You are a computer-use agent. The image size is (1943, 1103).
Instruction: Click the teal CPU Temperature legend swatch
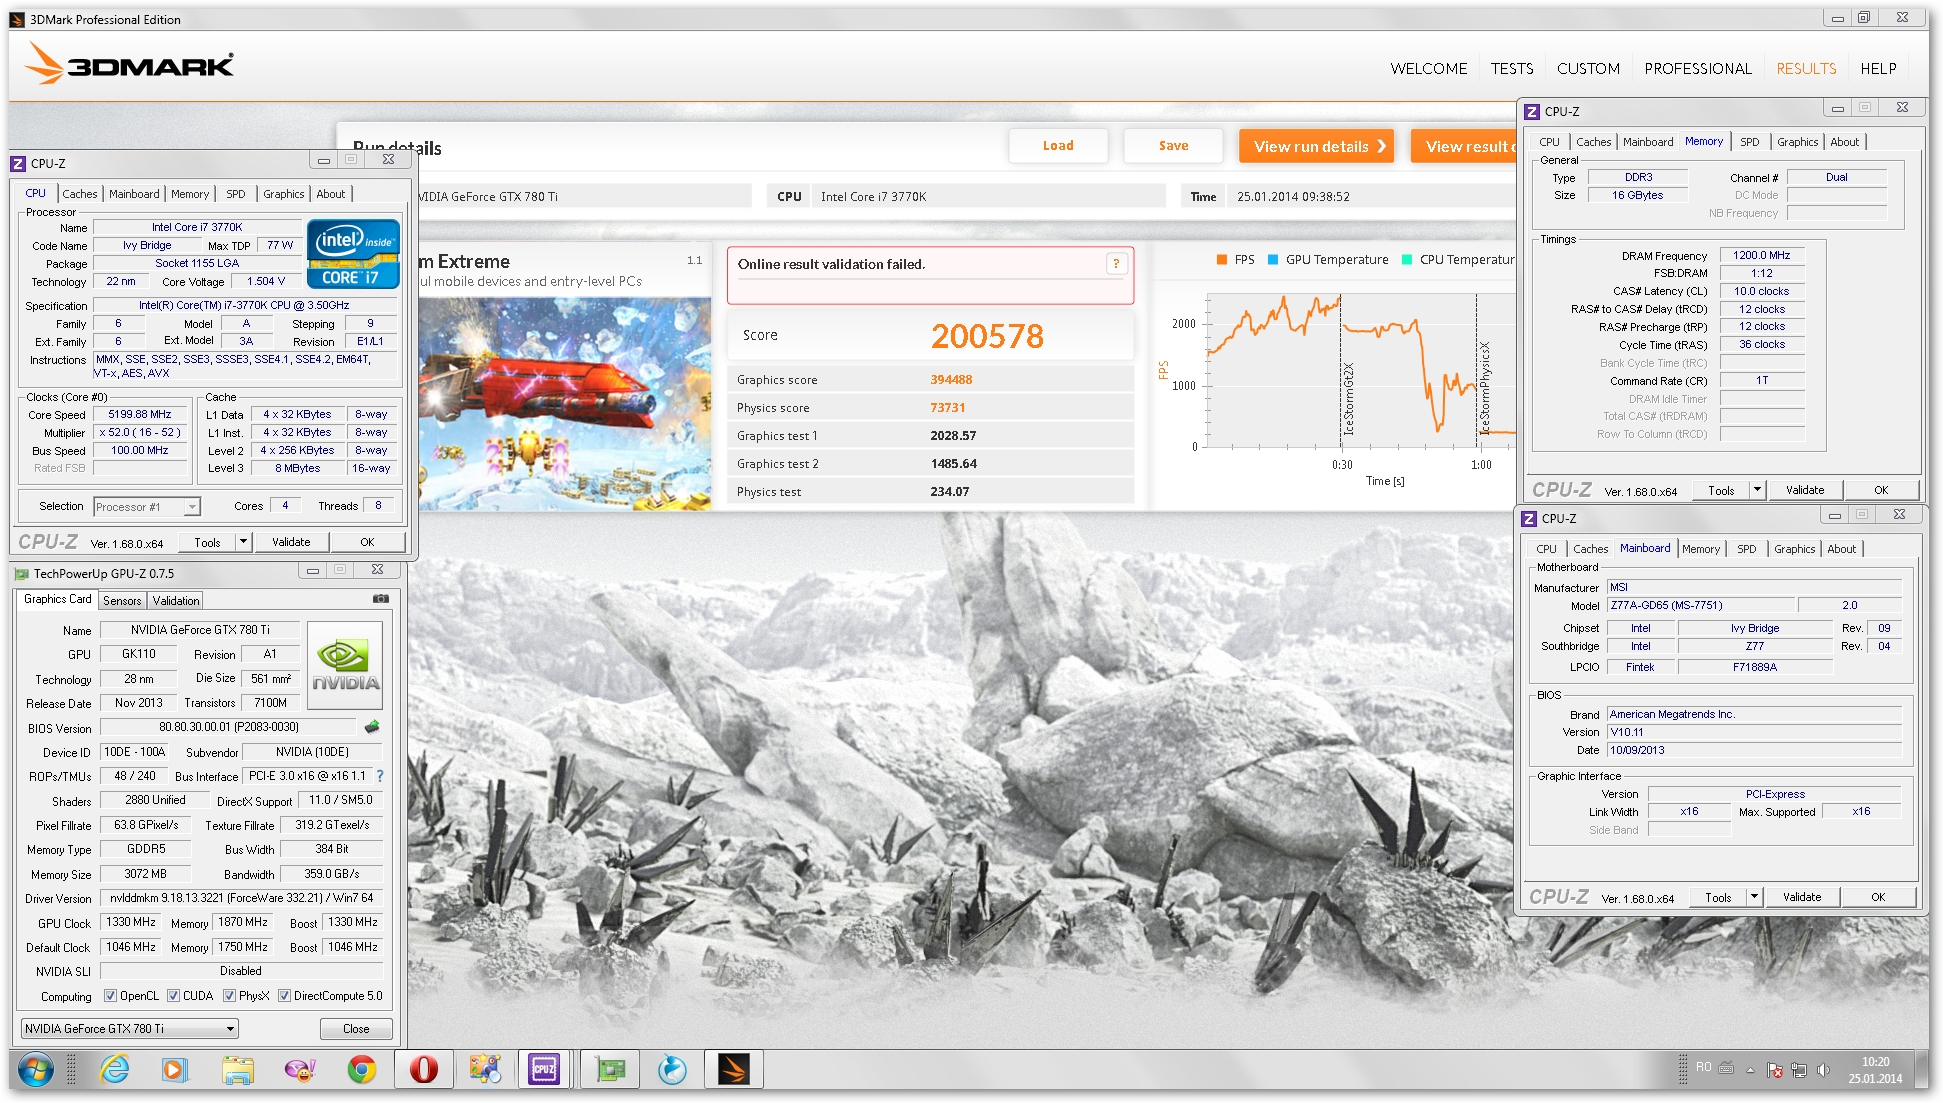(1407, 259)
